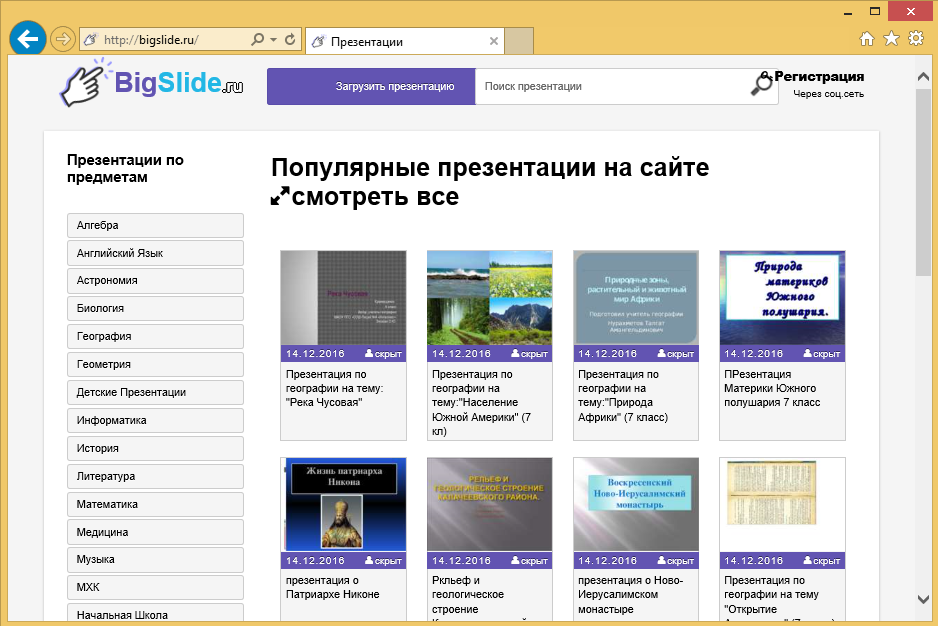Open the Река Чусовая presentation thumbnail
The height and width of the screenshot is (626, 938).
343,298
